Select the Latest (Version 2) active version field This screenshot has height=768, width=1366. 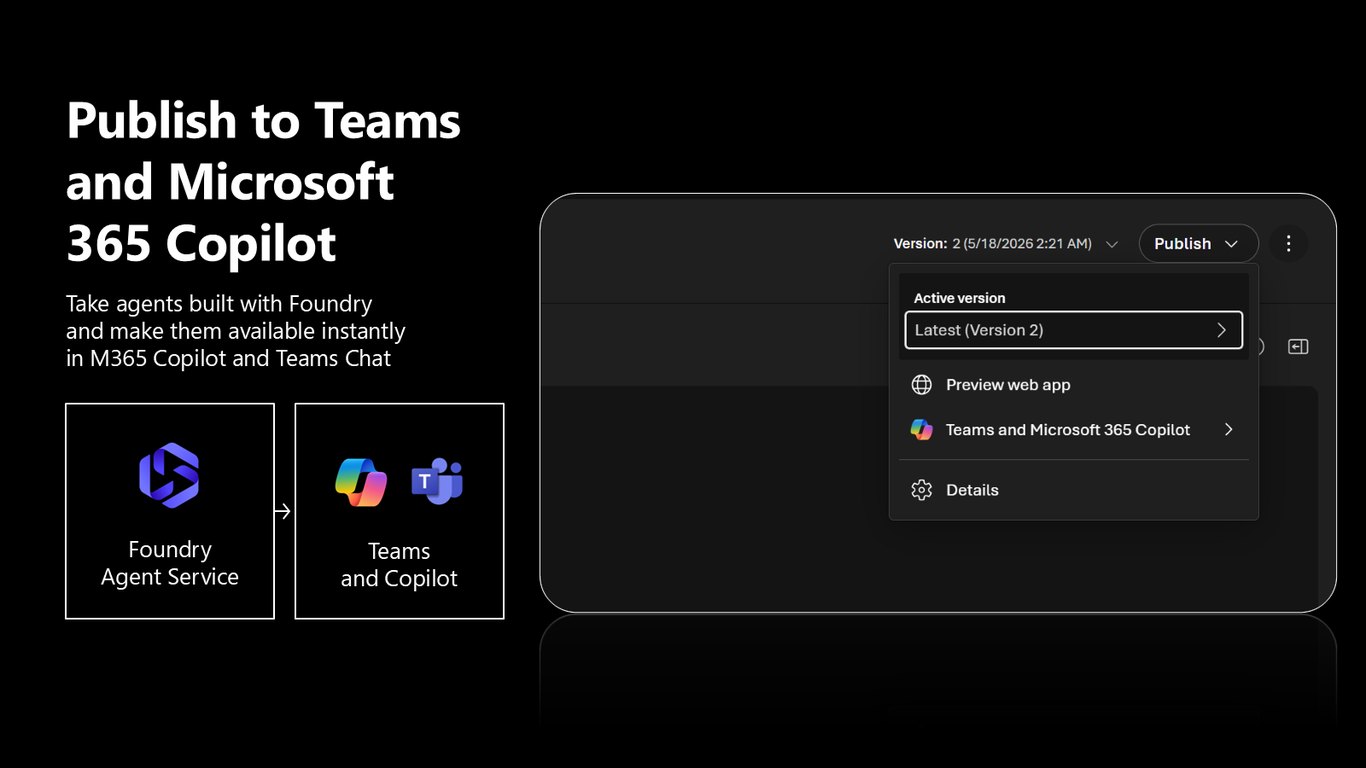1073,330
